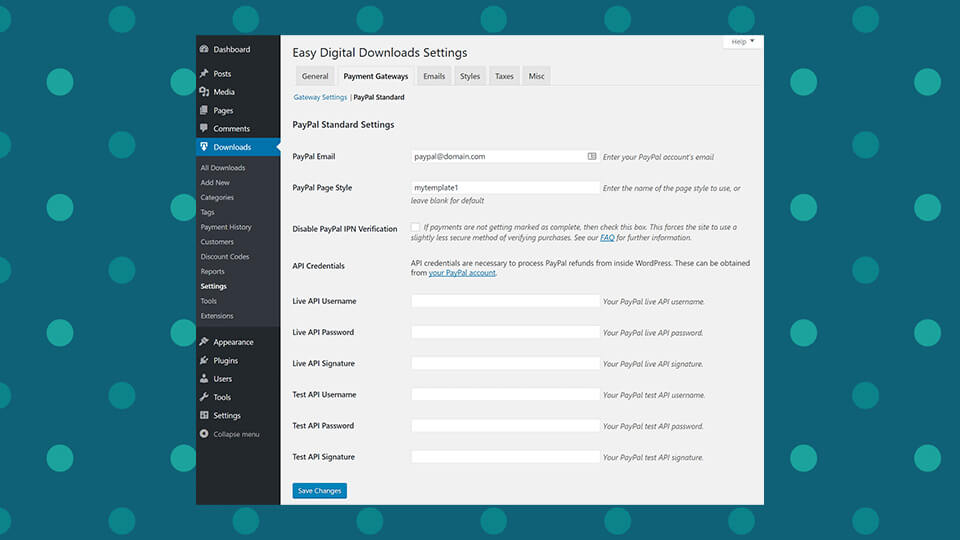Expand the Help dropdown

(x=743, y=42)
